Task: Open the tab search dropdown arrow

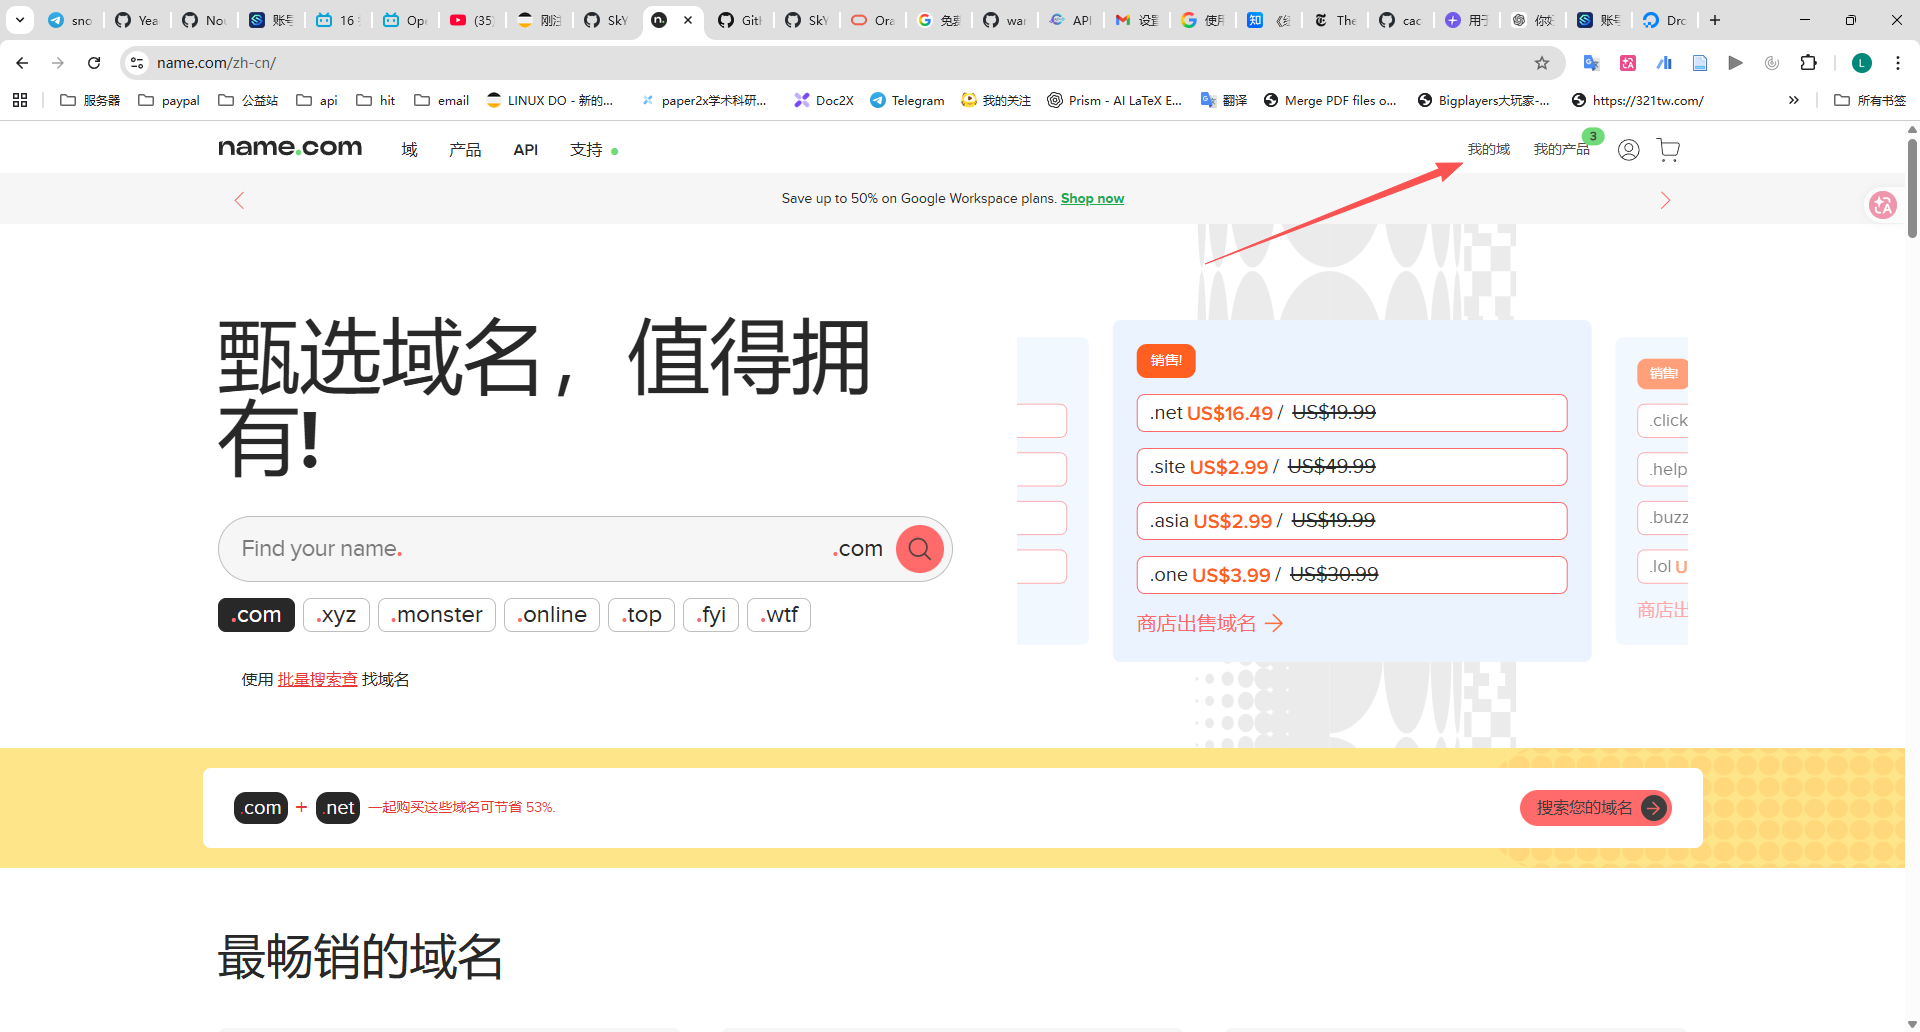Action: (x=20, y=20)
